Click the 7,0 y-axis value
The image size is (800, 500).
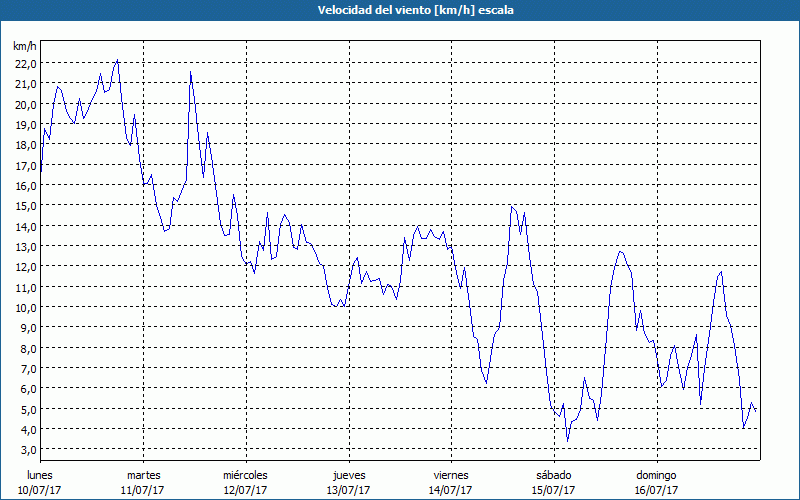click(28, 368)
